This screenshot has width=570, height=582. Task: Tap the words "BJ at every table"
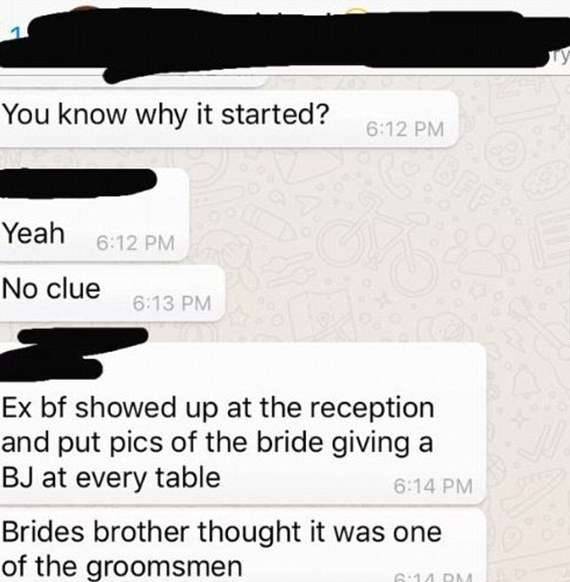(111, 478)
